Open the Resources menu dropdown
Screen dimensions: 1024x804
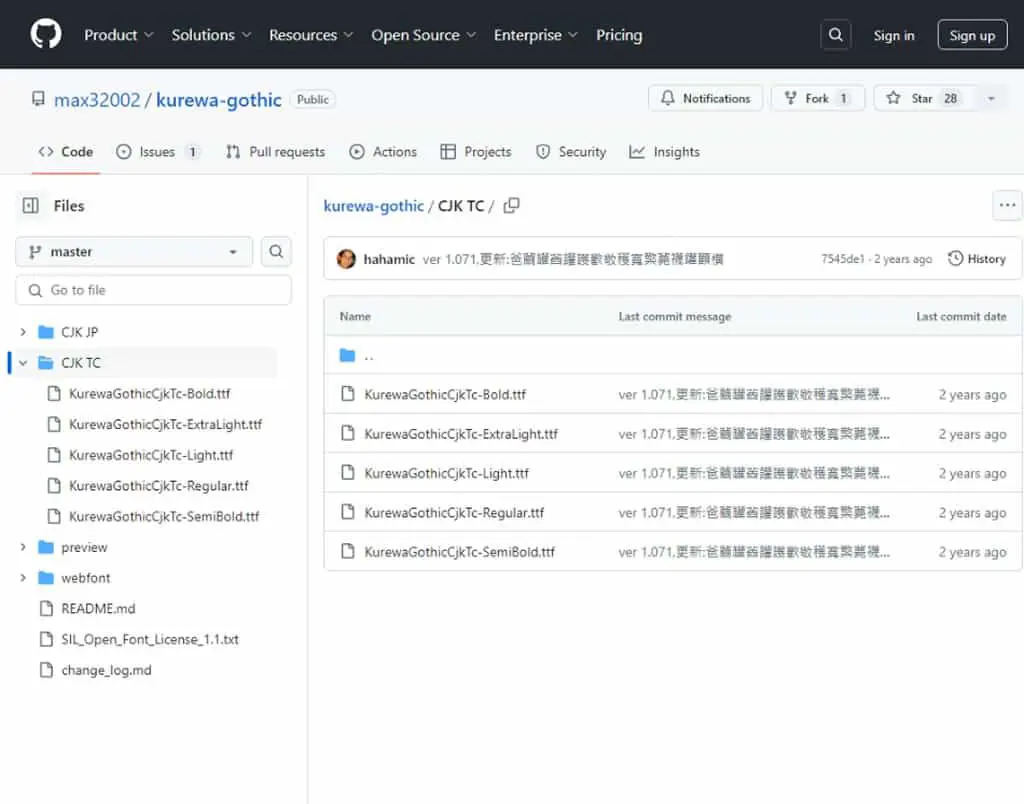pos(311,35)
